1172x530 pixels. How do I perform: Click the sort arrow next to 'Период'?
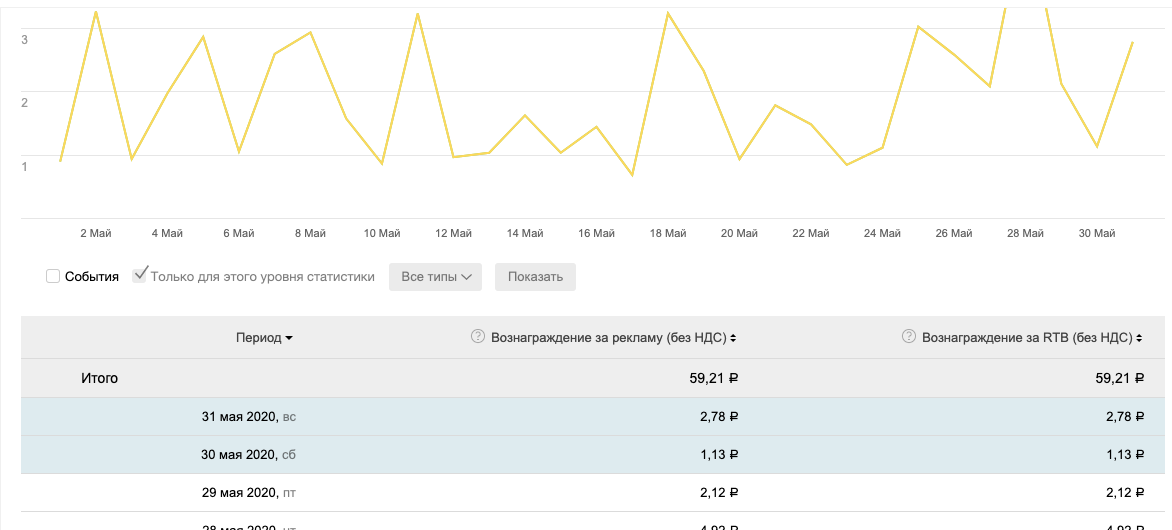289,339
